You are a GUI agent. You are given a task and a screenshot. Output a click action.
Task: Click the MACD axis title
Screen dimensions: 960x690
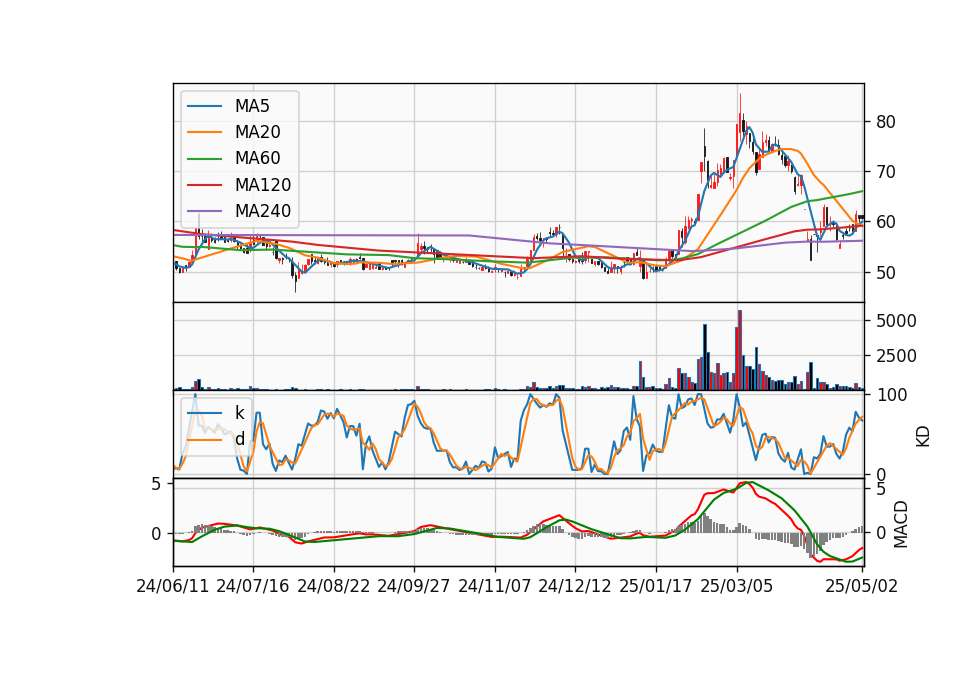[x=901, y=524]
